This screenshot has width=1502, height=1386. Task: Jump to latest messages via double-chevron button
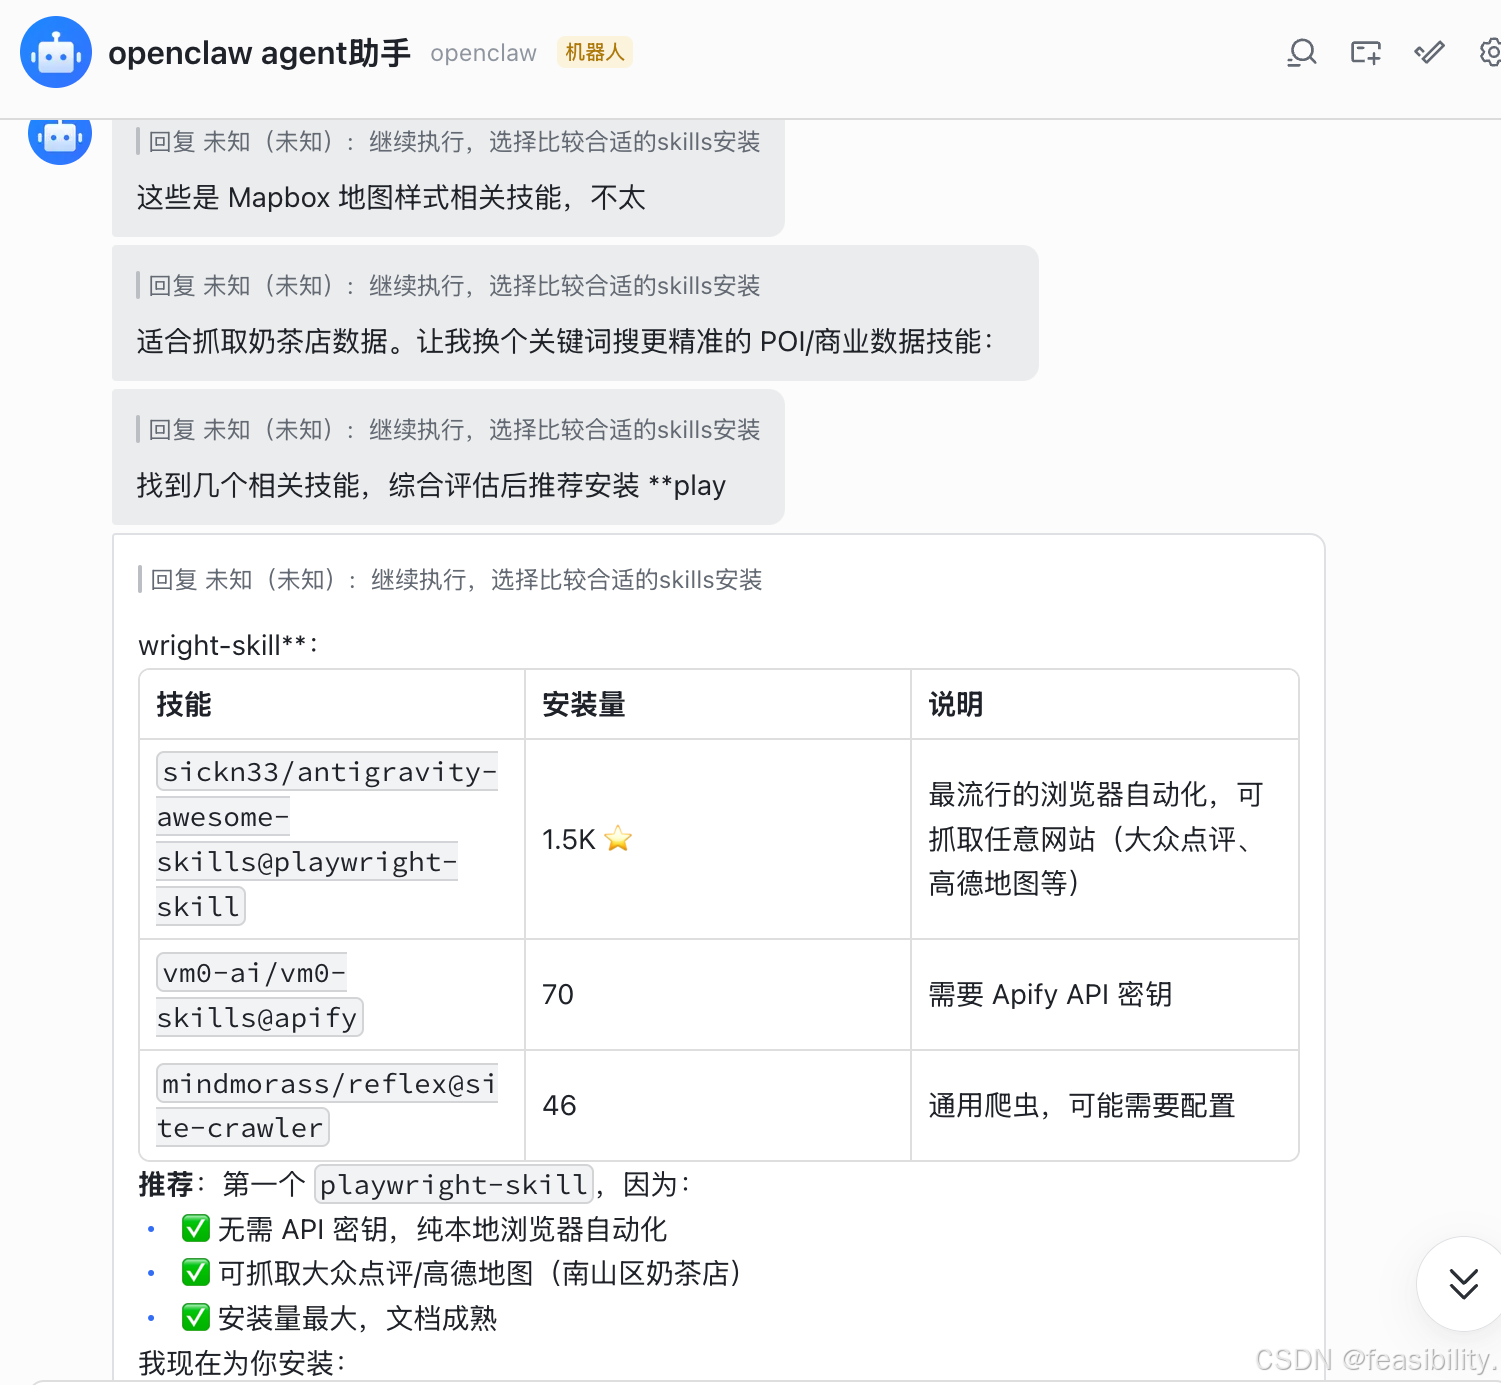tap(1462, 1285)
